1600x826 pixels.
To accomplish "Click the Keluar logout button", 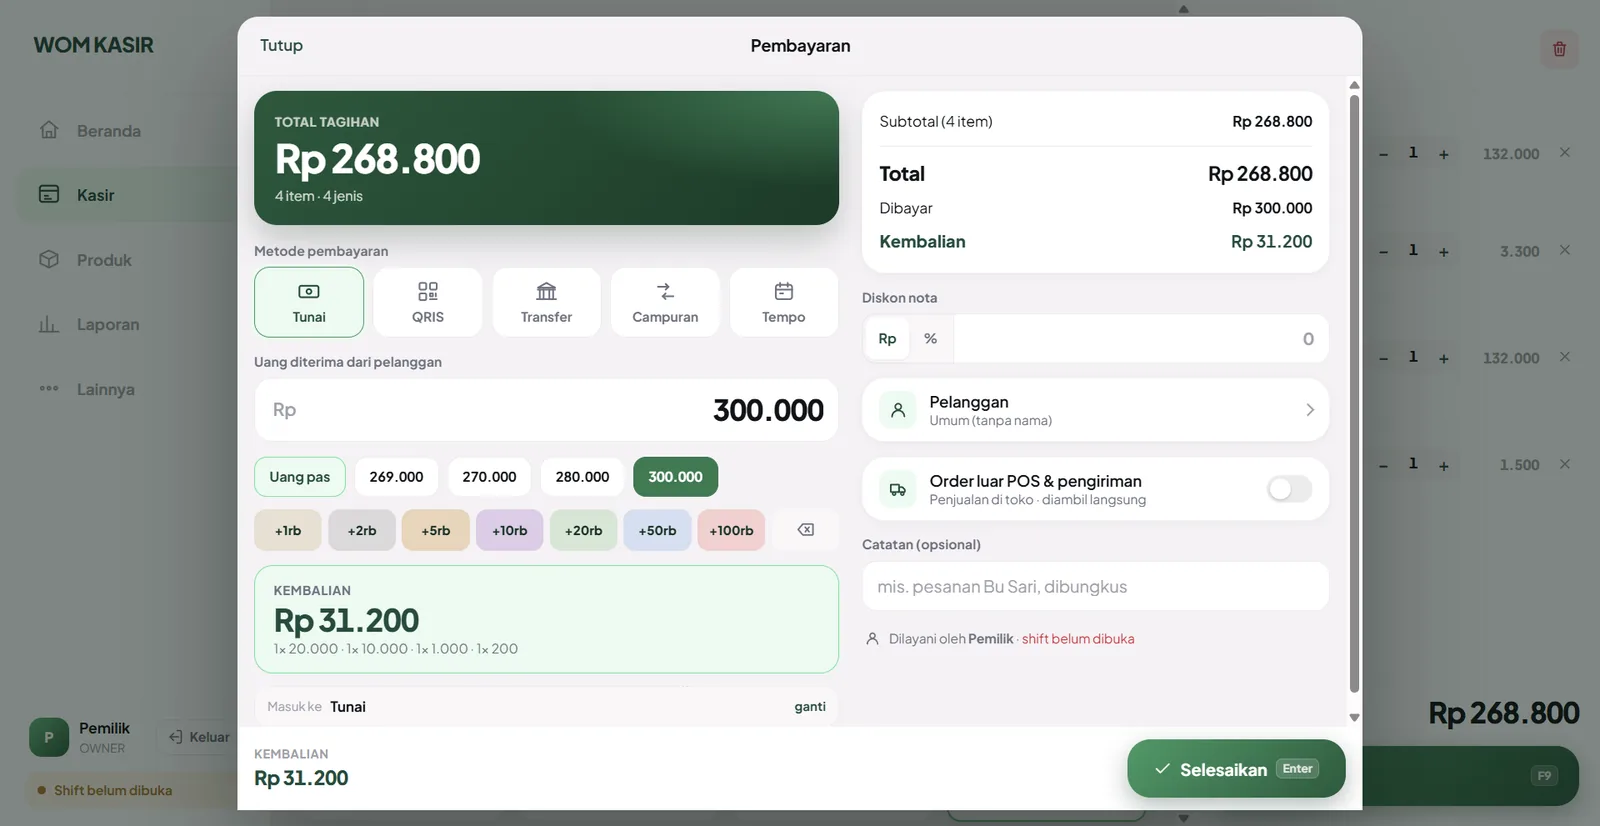I will point(200,737).
